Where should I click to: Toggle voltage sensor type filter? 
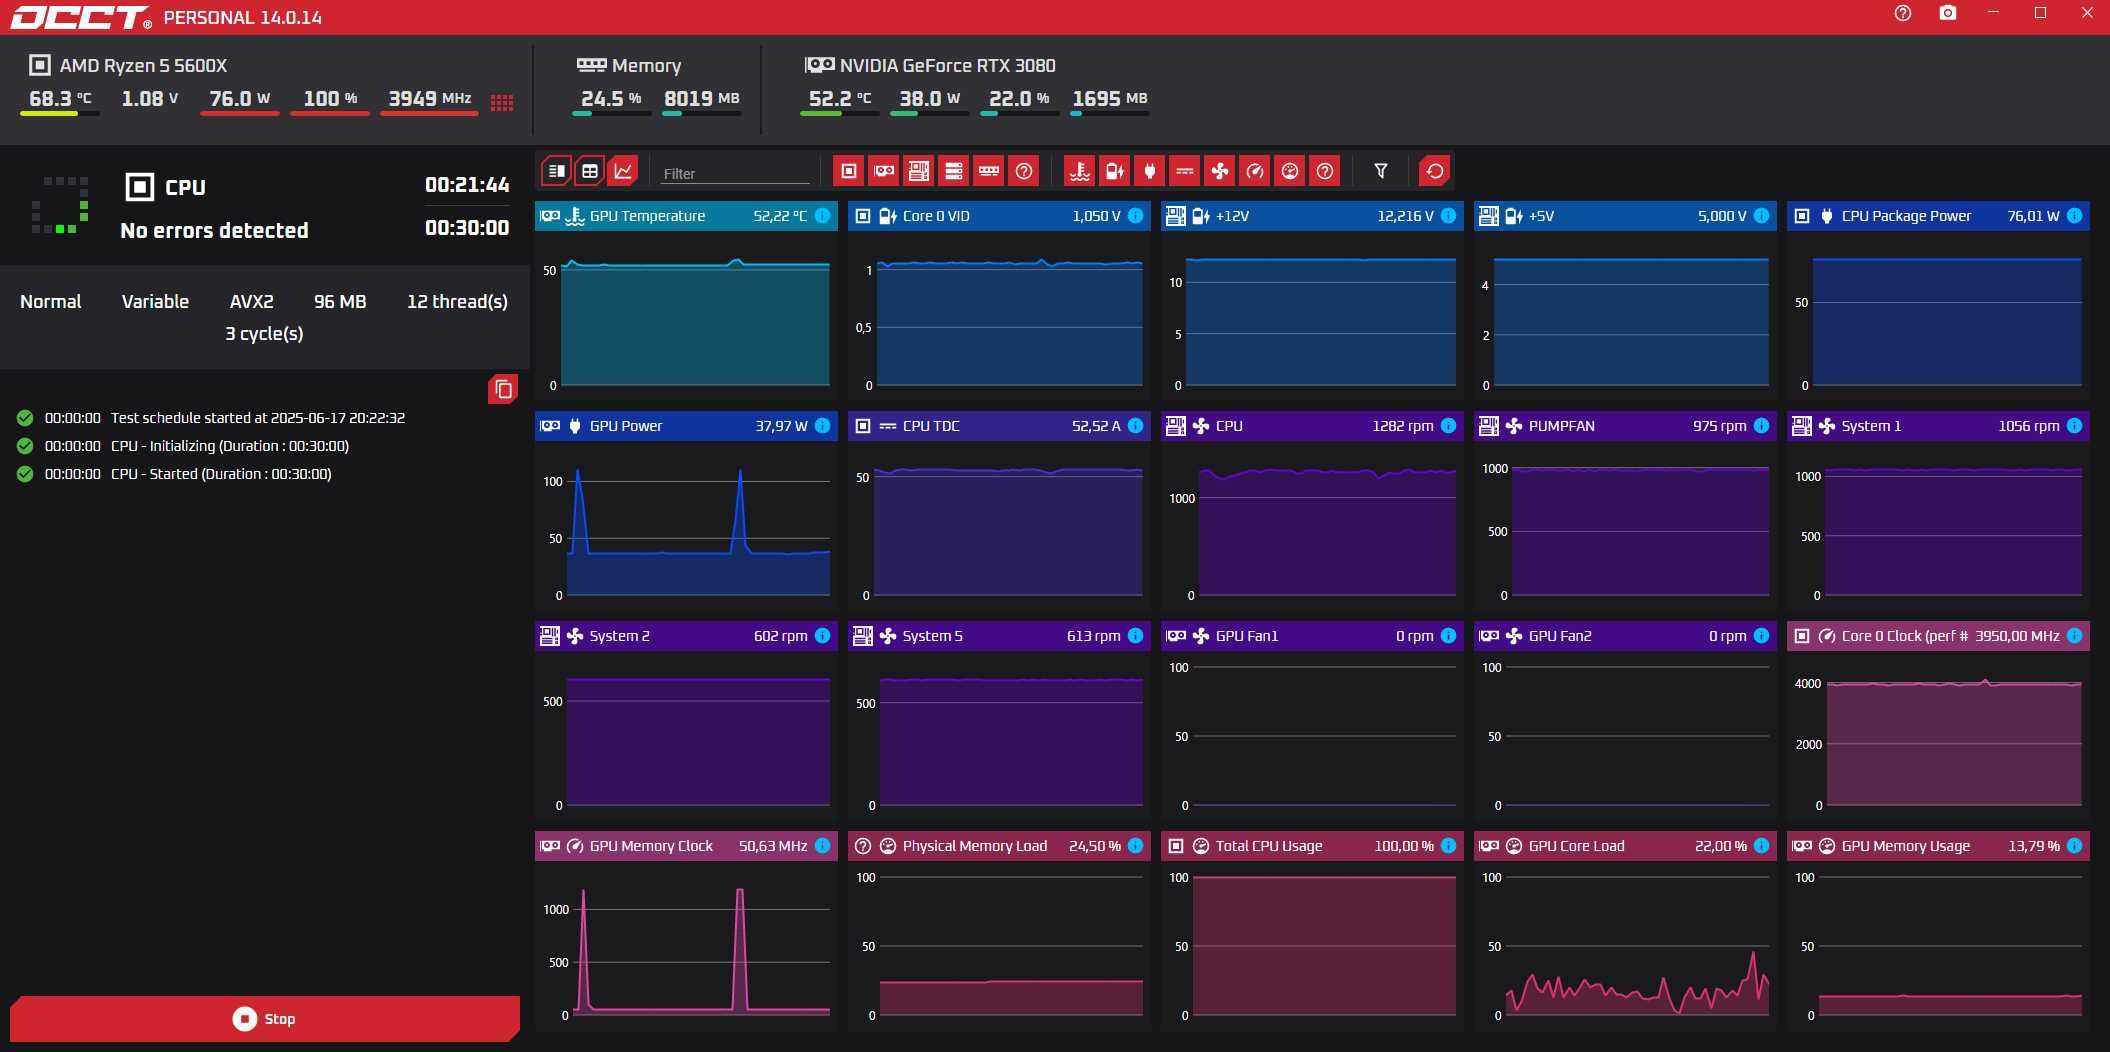pyautogui.click(x=1114, y=171)
